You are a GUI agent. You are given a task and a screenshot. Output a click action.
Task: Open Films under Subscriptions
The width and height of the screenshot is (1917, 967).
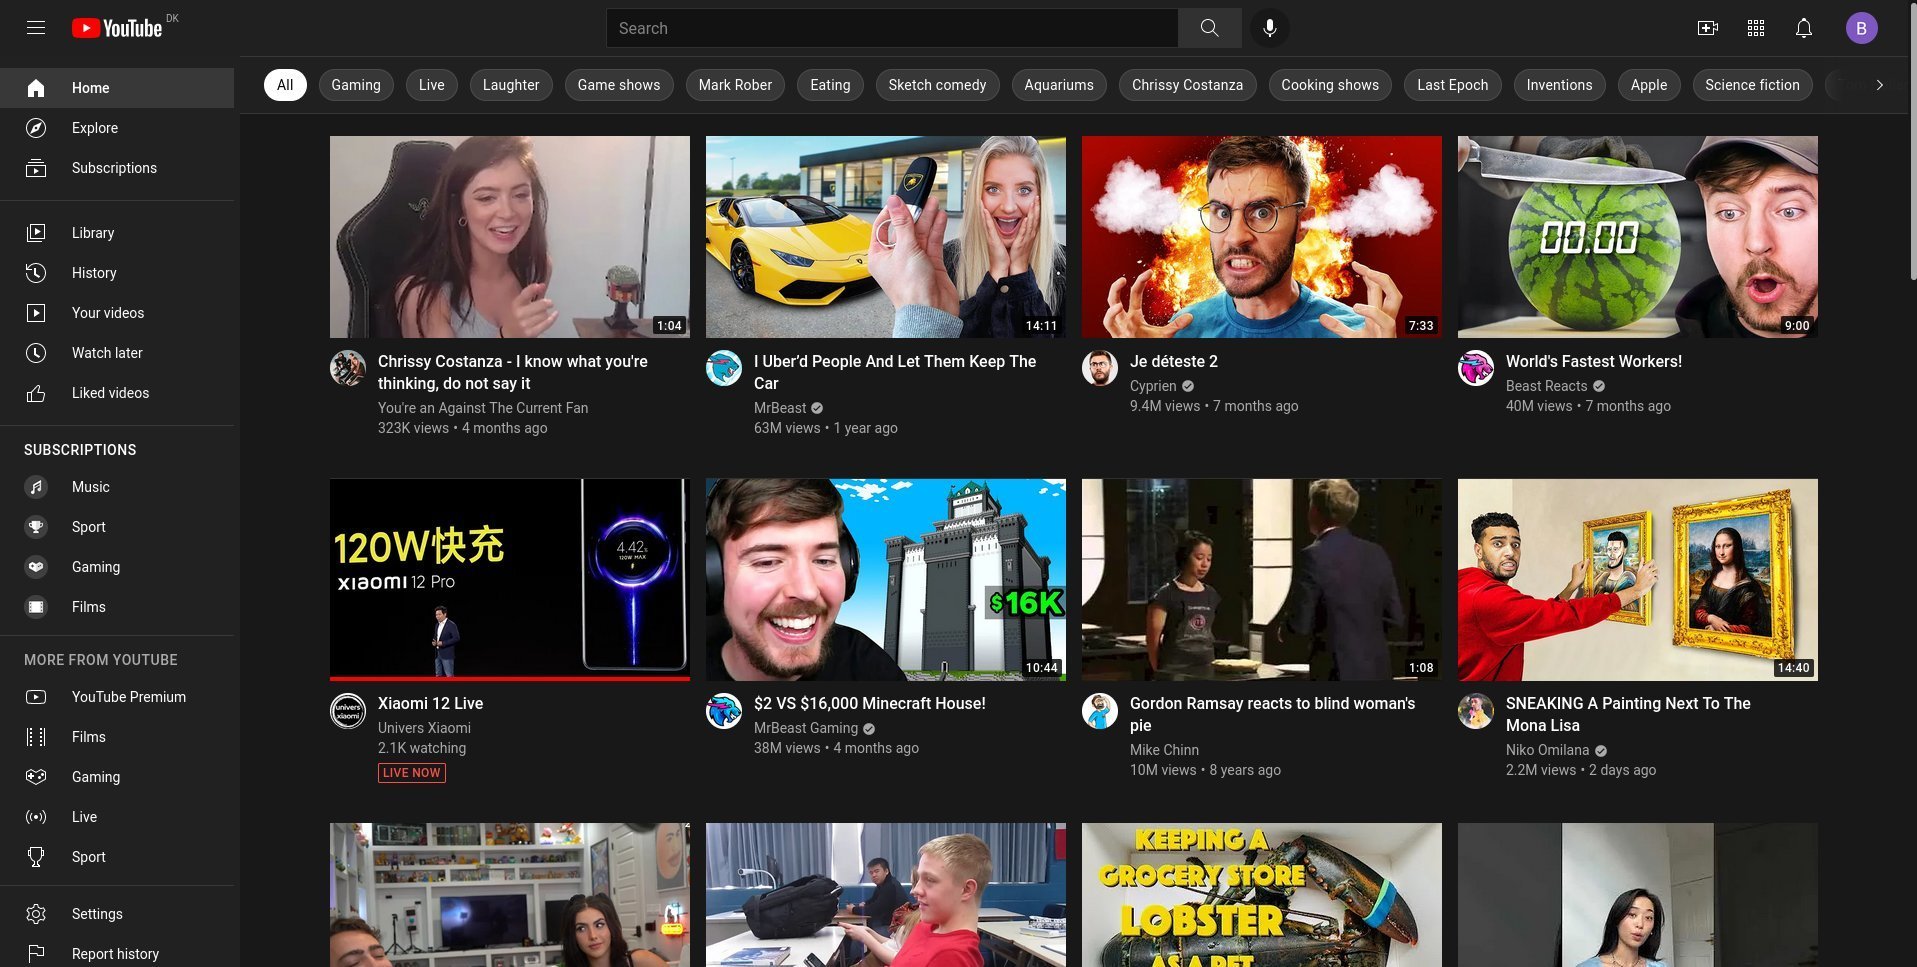point(117,607)
